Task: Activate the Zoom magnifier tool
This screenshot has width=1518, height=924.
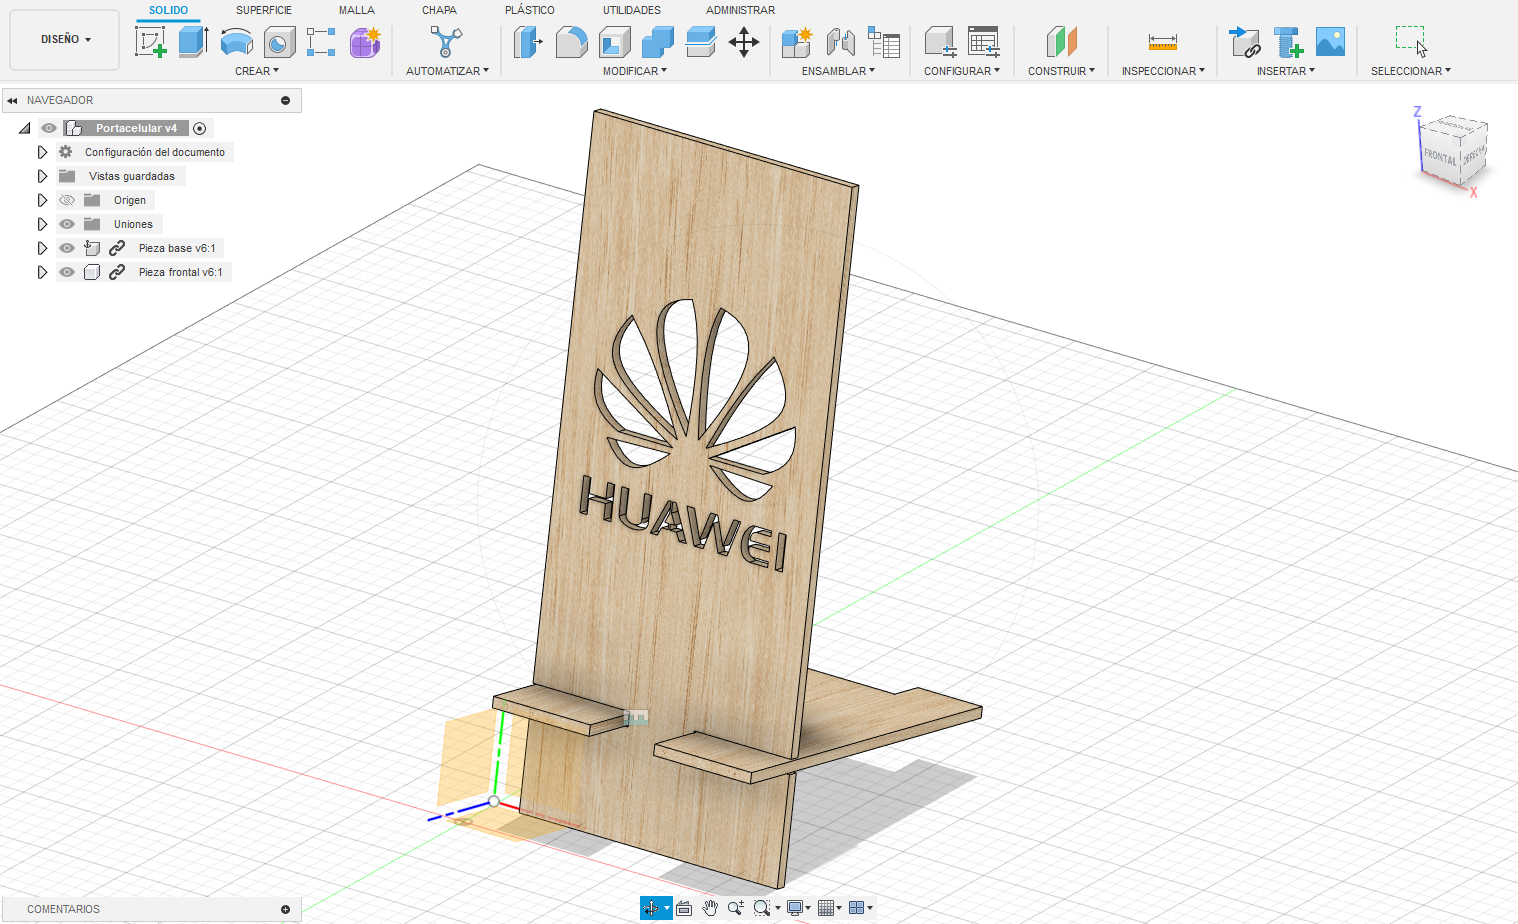Action: coord(736,908)
